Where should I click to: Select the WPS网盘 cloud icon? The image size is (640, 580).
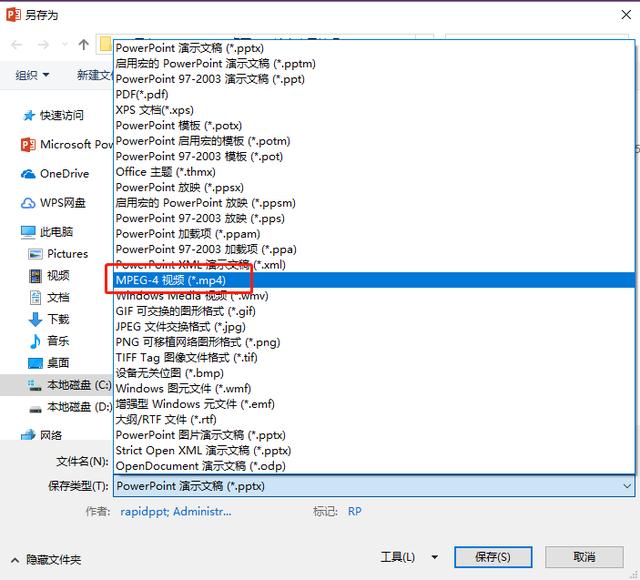[x=28, y=203]
